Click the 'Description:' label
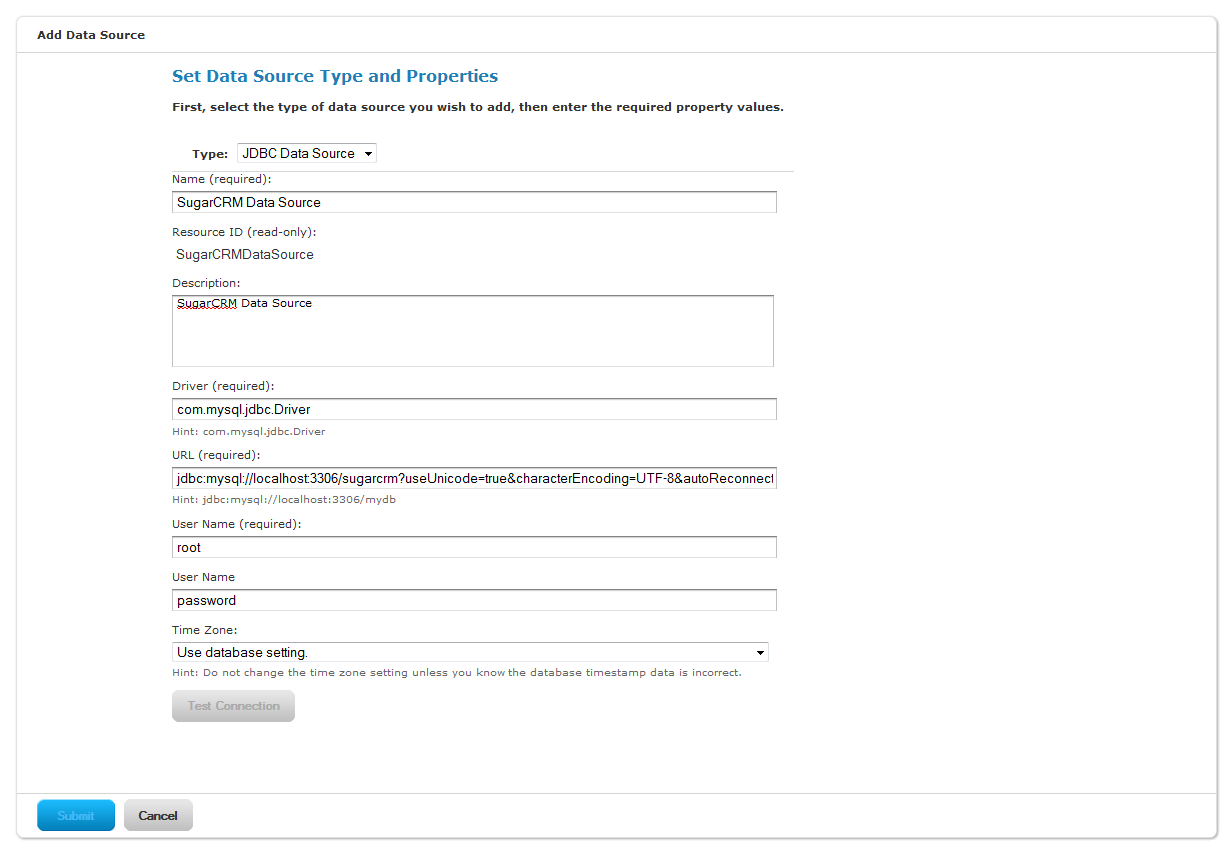 [x=206, y=283]
